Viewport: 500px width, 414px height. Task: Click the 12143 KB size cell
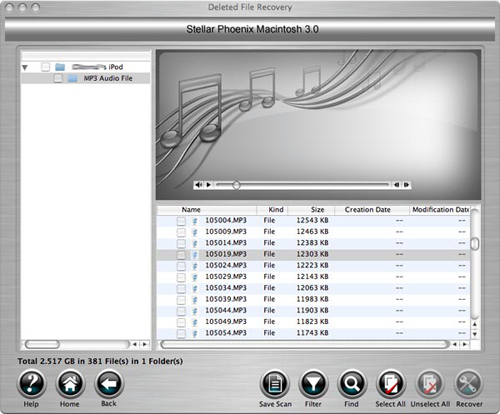[x=312, y=277]
